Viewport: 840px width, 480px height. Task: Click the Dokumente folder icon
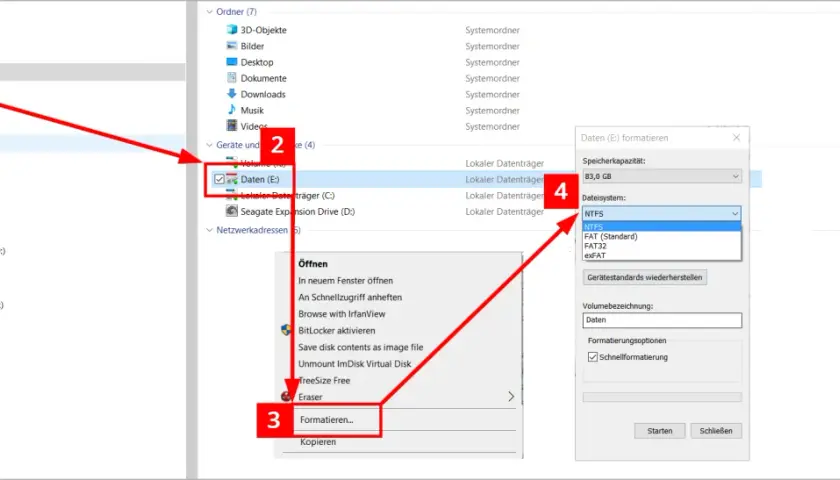[x=231, y=78]
